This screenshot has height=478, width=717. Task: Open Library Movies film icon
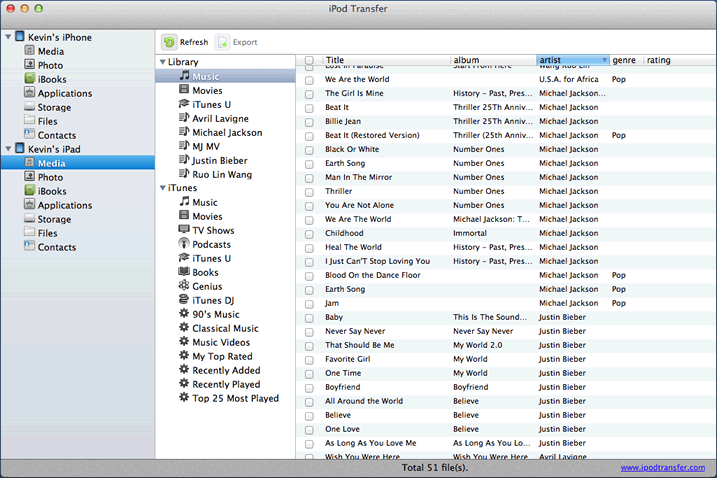tap(184, 90)
